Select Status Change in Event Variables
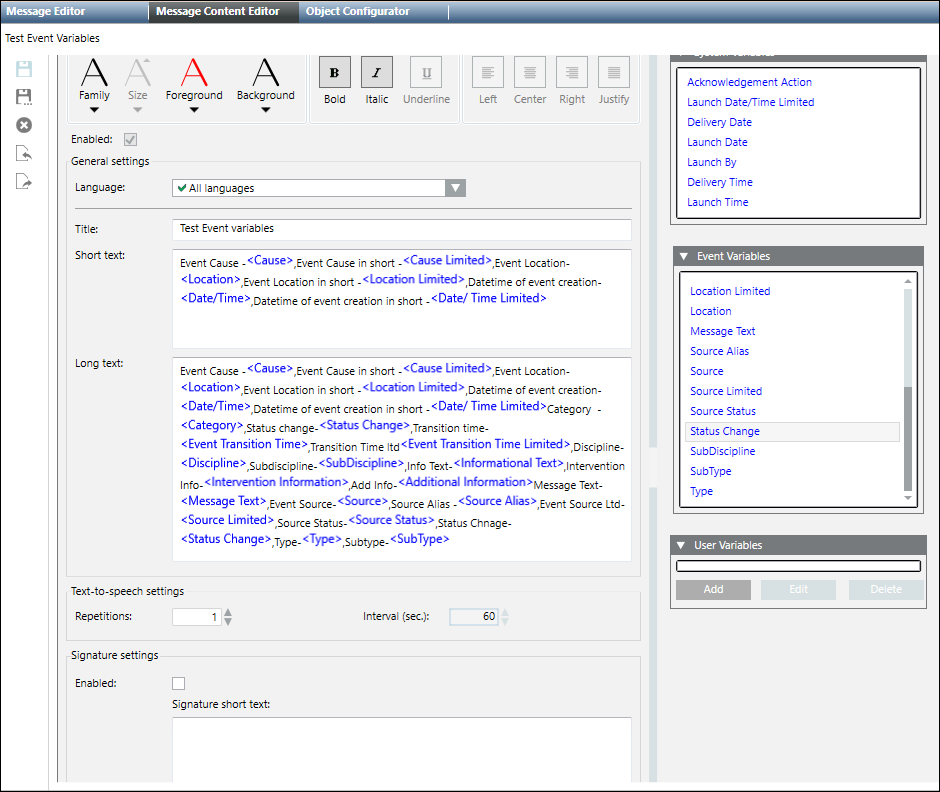The height and width of the screenshot is (792, 940). (x=725, y=432)
